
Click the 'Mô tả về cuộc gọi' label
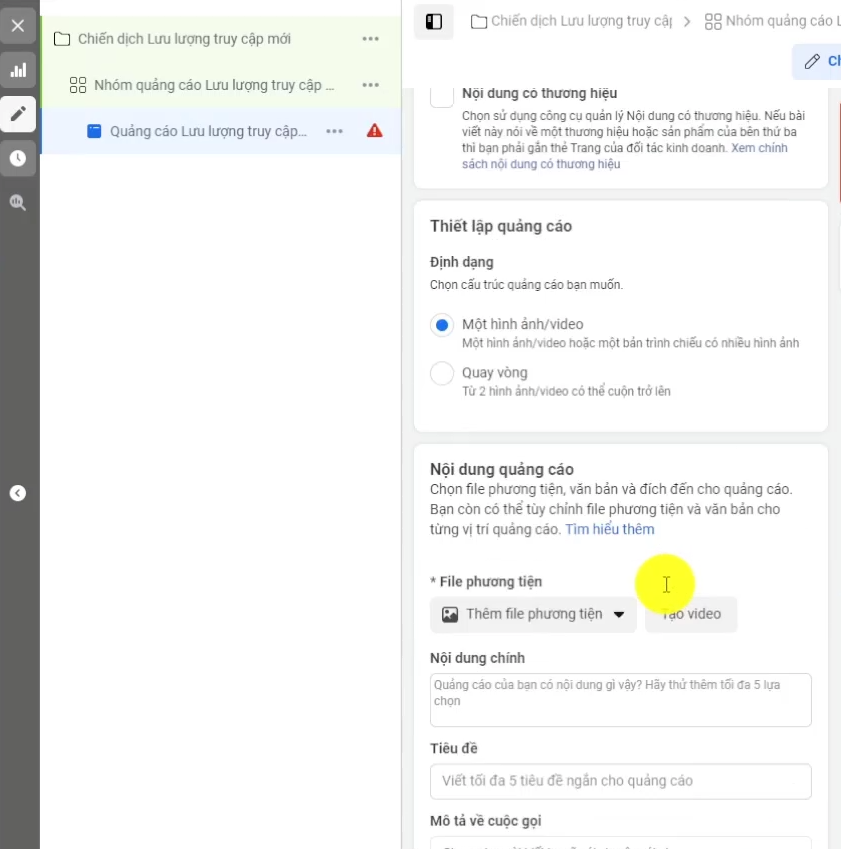tap(486, 821)
